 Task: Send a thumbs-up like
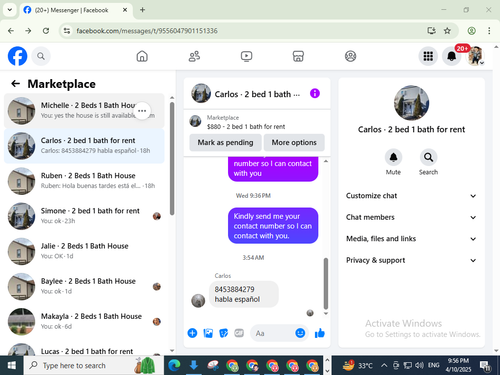[x=320, y=333]
